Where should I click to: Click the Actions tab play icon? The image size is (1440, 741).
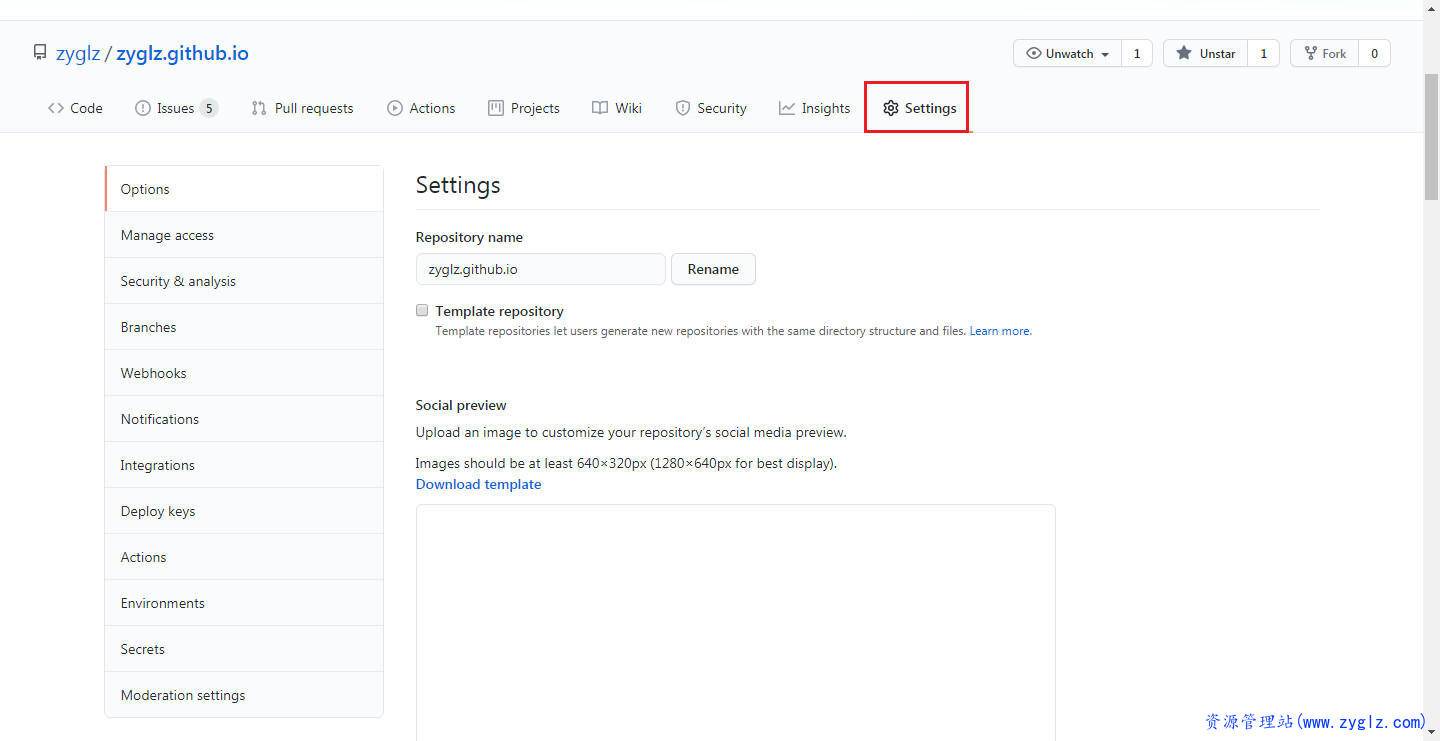395,108
